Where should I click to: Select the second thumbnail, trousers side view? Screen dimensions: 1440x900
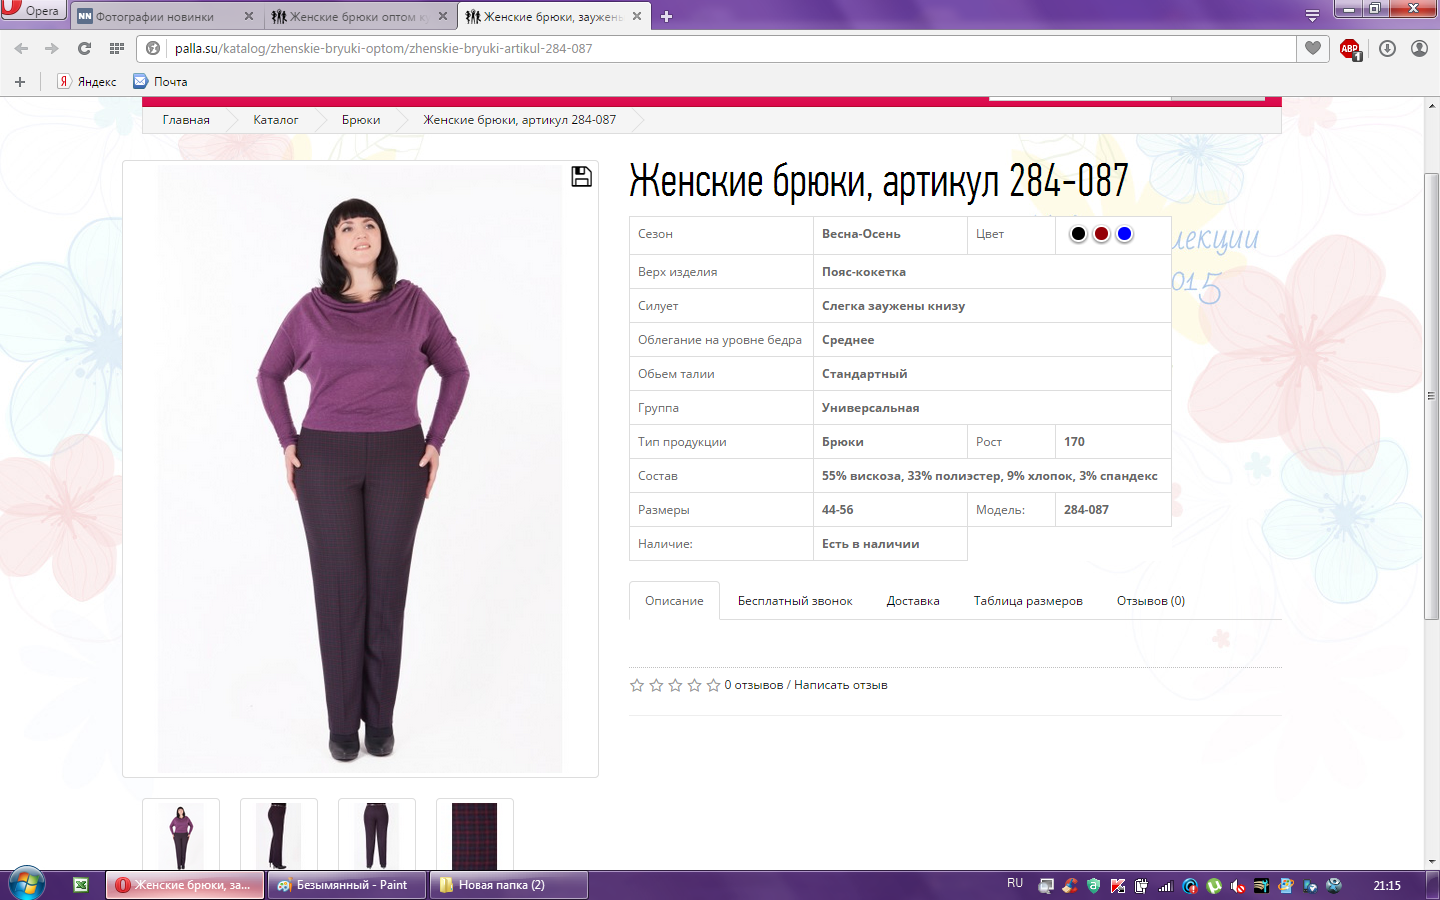(x=279, y=836)
